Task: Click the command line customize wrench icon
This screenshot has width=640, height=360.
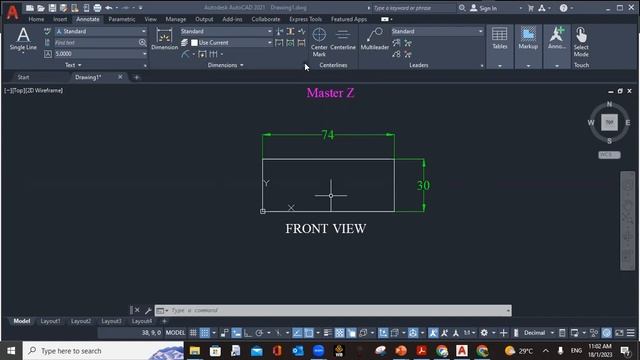Action: point(148,311)
